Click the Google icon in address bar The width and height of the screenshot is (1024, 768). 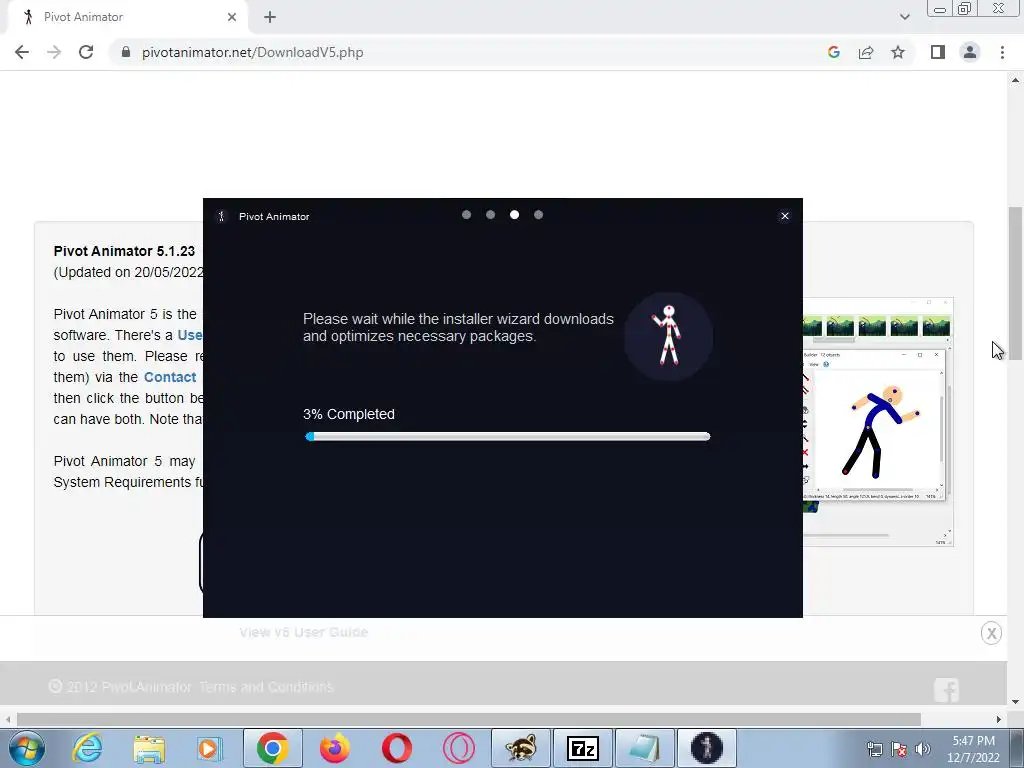(833, 52)
